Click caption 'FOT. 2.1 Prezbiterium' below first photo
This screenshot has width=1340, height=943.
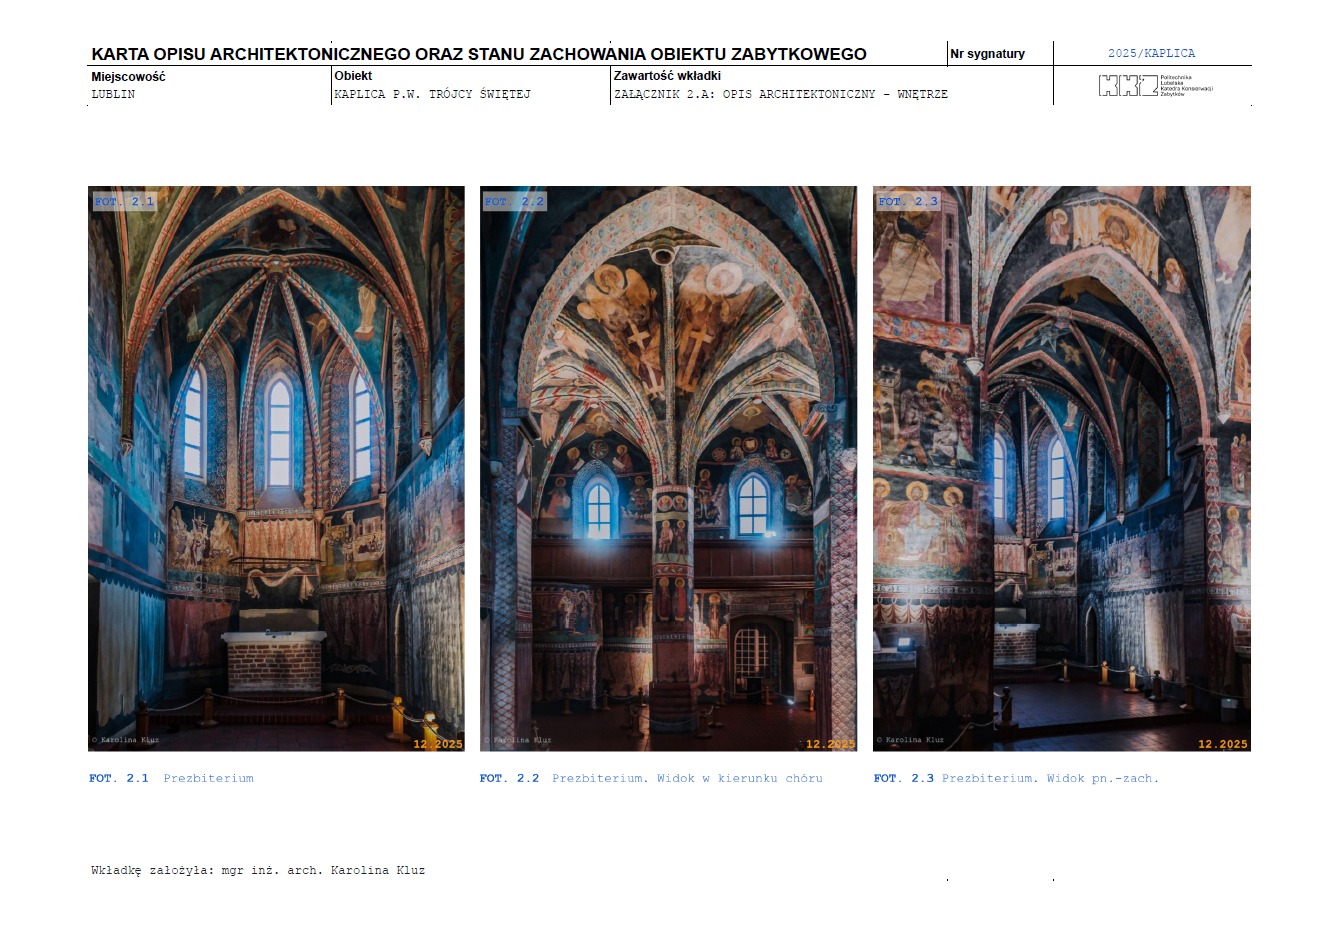click(x=171, y=778)
